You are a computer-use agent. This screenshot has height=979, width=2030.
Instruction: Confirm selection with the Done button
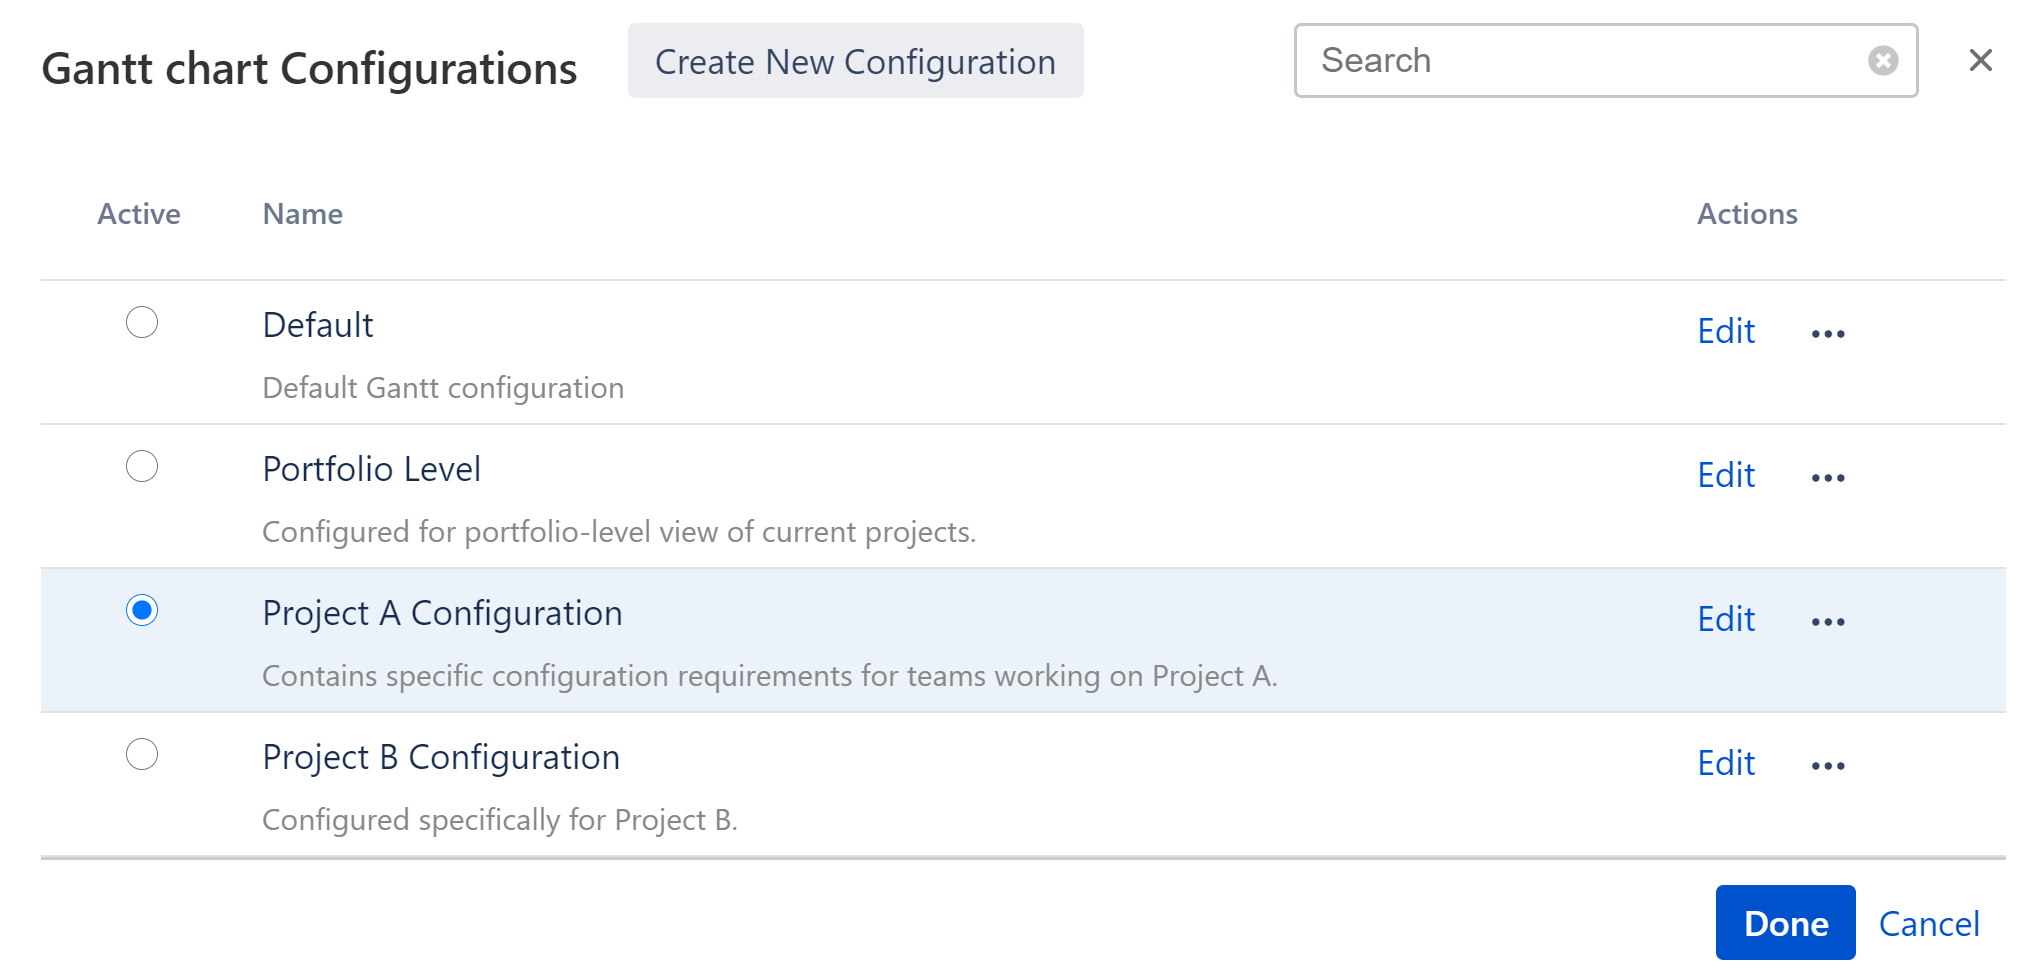1785,923
